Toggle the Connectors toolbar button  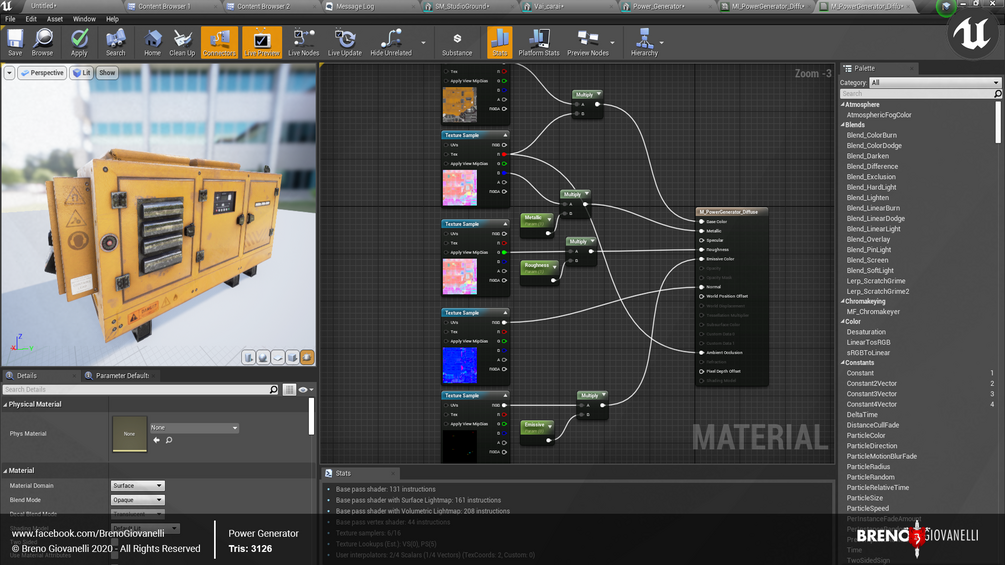(219, 42)
